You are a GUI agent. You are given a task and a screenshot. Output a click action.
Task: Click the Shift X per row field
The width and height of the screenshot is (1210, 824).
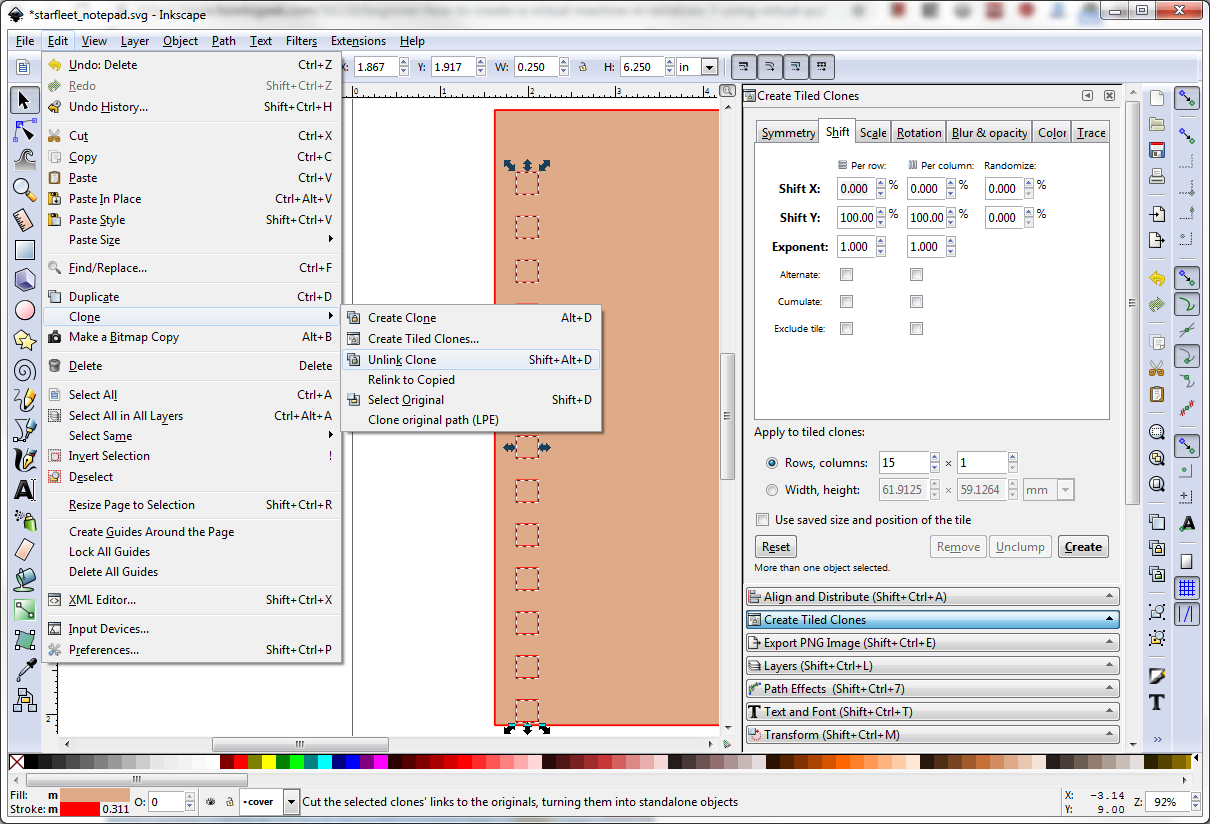(857, 188)
